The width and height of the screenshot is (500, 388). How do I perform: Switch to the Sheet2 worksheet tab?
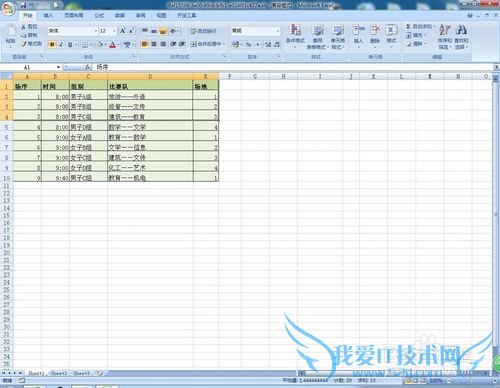tap(59, 373)
